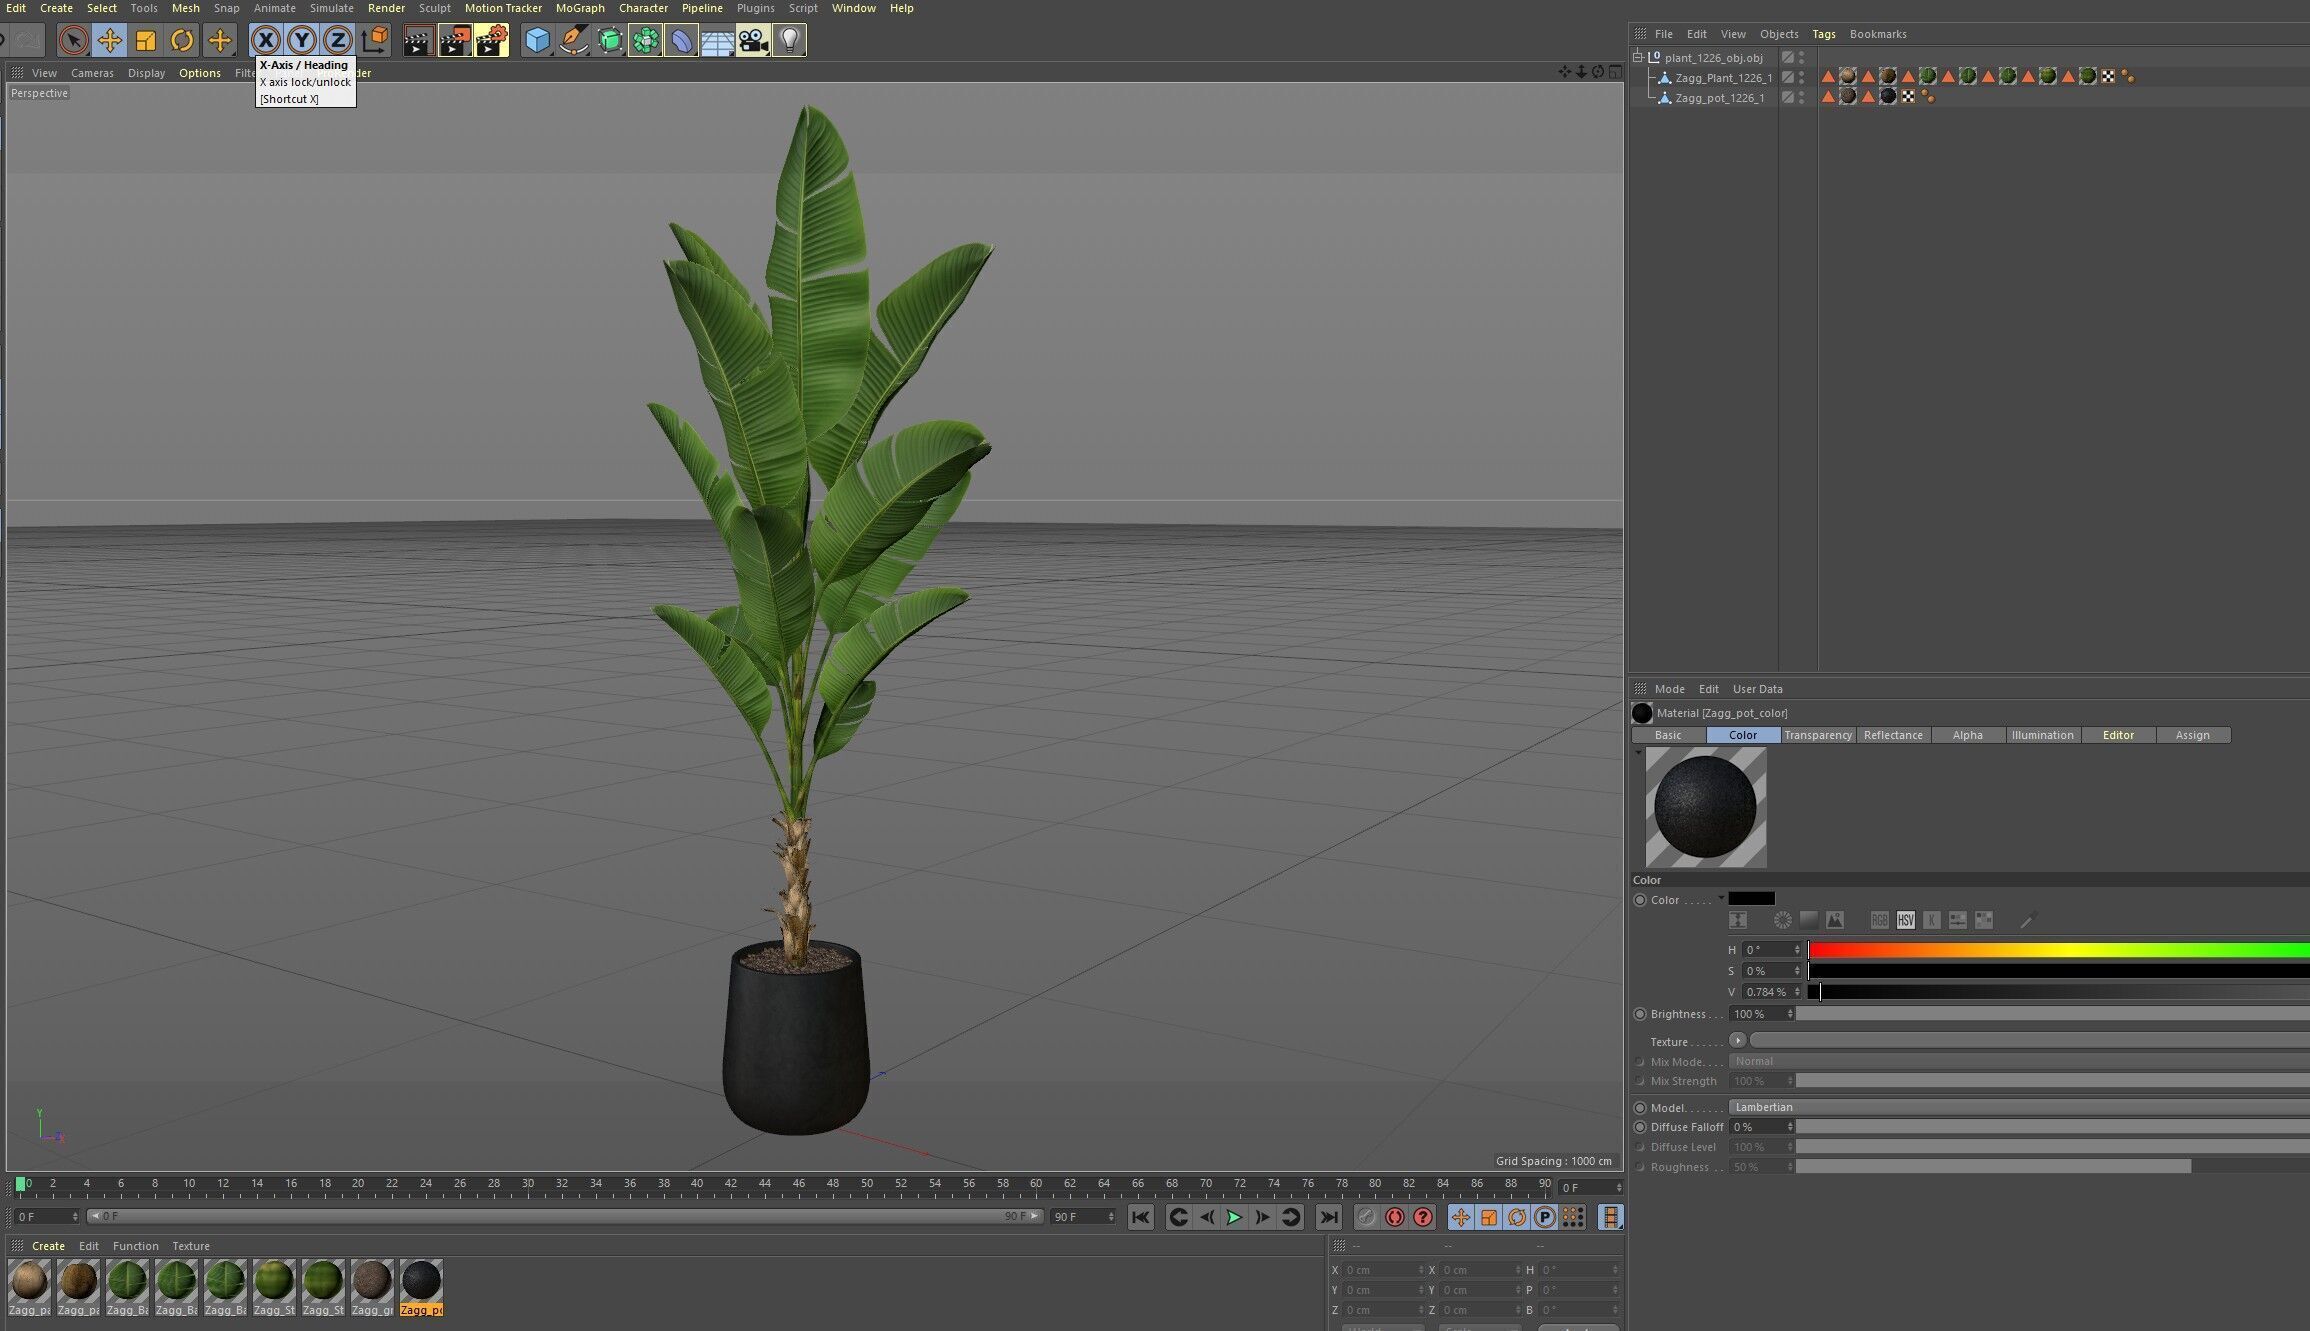
Task: Open the Illumination material tab
Action: click(x=2042, y=735)
